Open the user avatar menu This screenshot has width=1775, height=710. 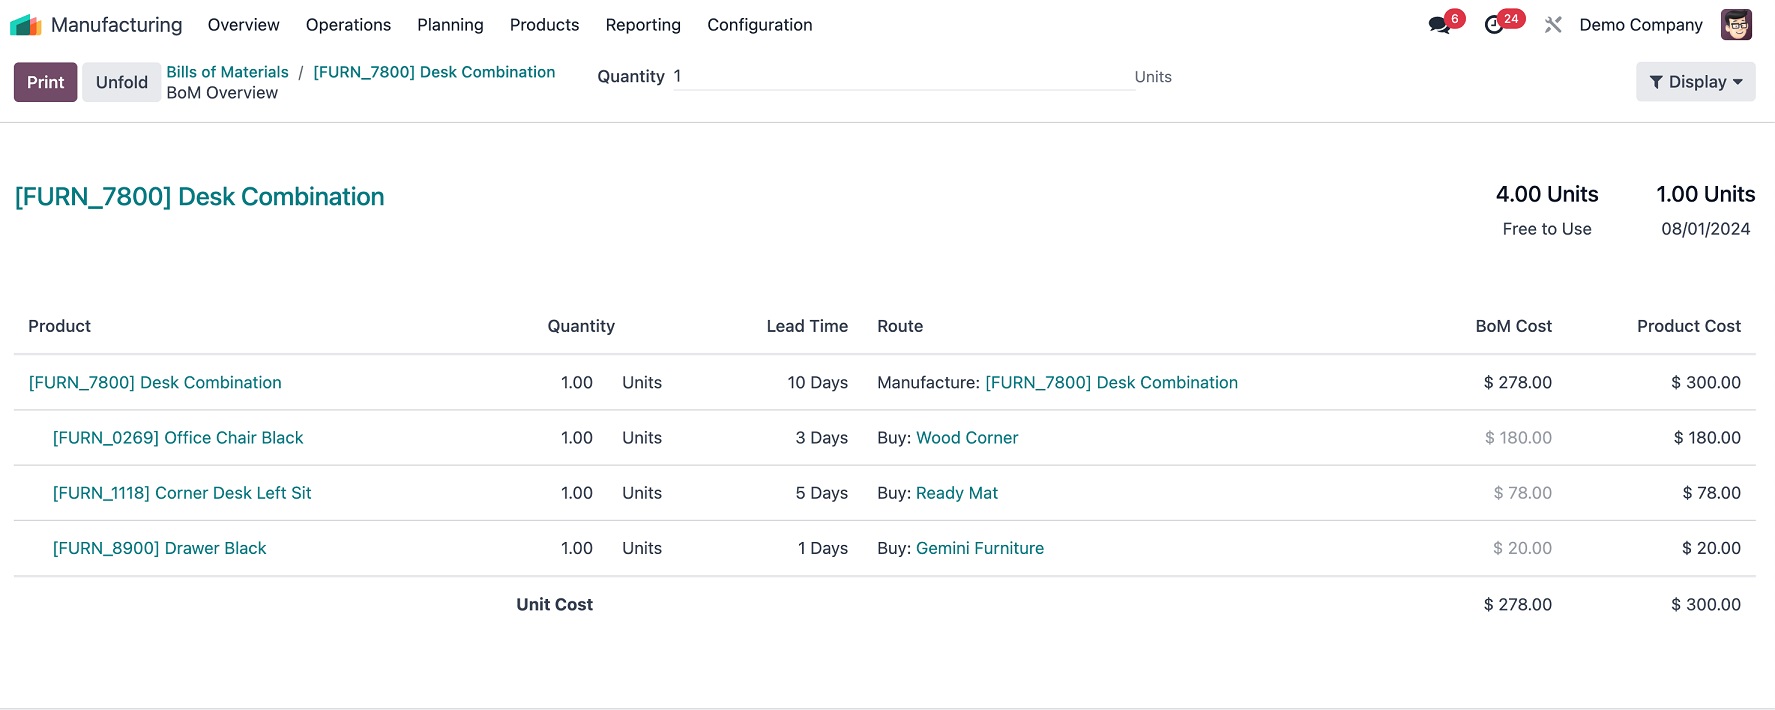click(x=1736, y=25)
